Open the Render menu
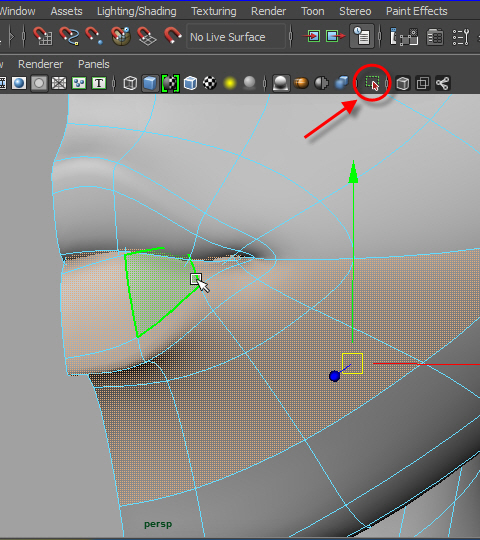Image resolution: width=480 pixels, height=540 pixels. [268, 11]
